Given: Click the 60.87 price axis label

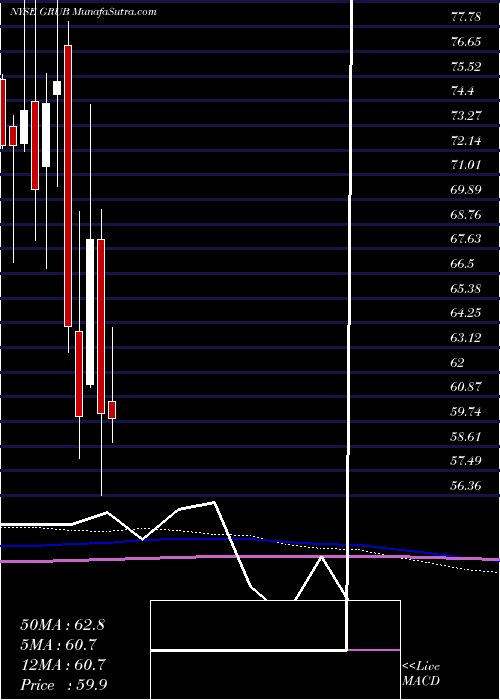Looking at the screenshot, I should click(467, 387).
